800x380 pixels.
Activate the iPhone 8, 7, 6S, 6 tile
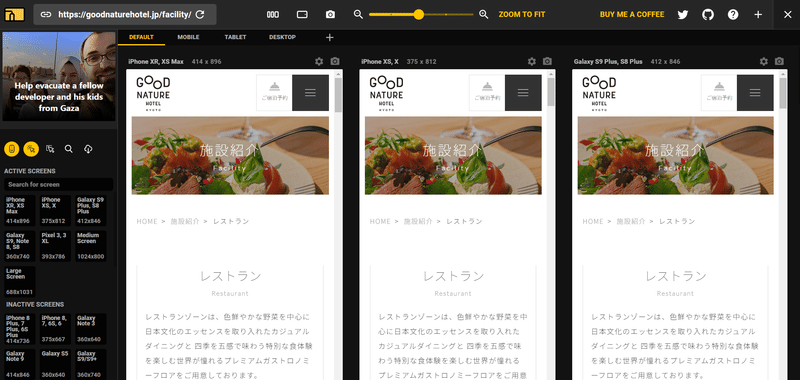click(56, 329)
